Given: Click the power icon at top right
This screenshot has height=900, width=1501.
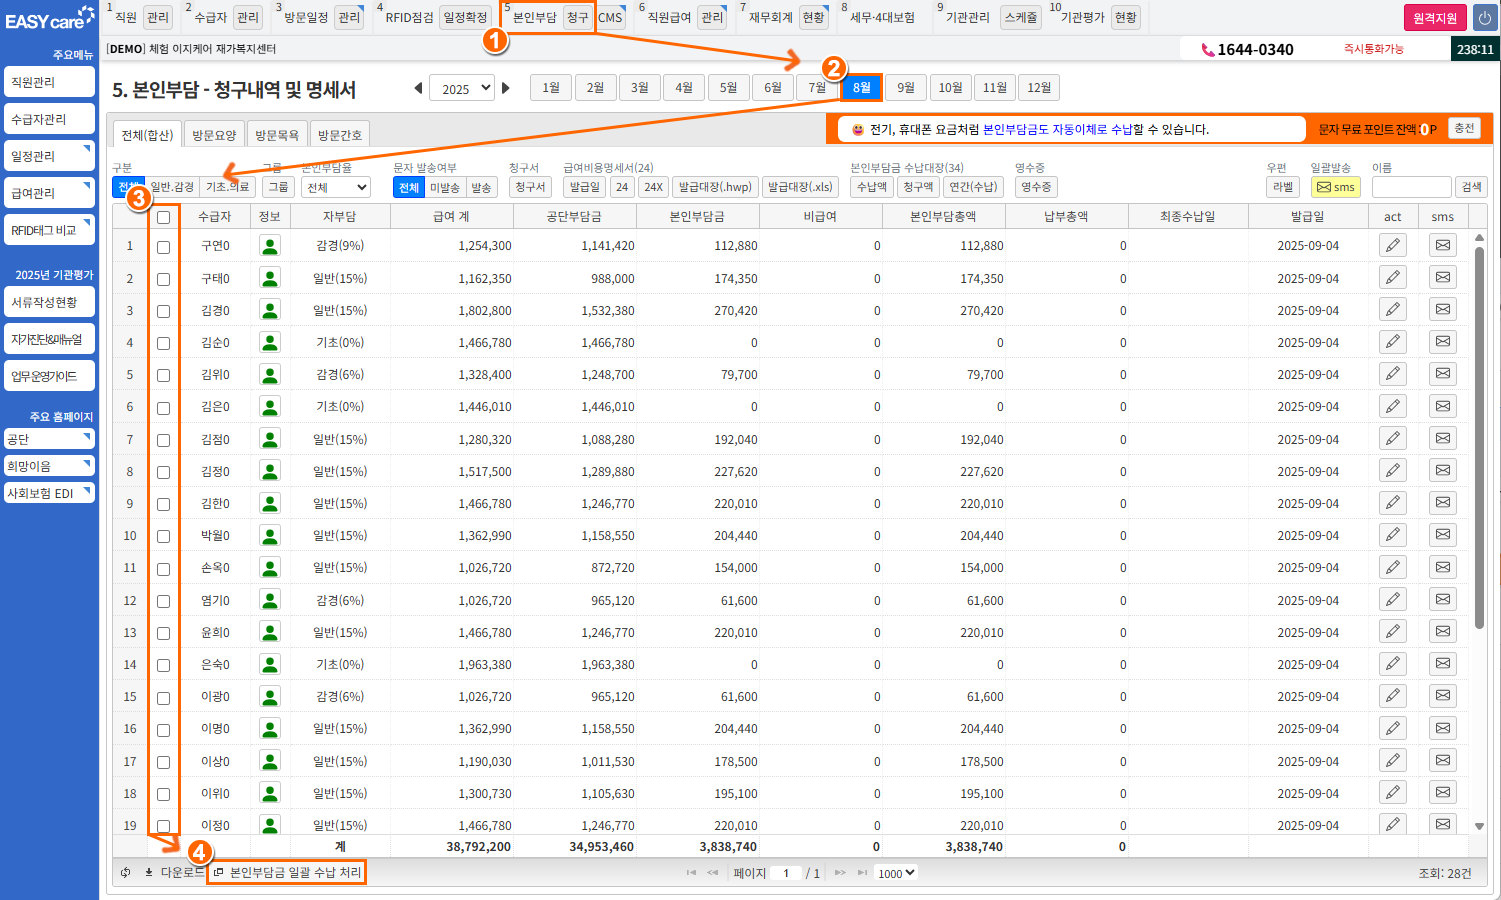Looking at the screenshot, I should 1484,18.
